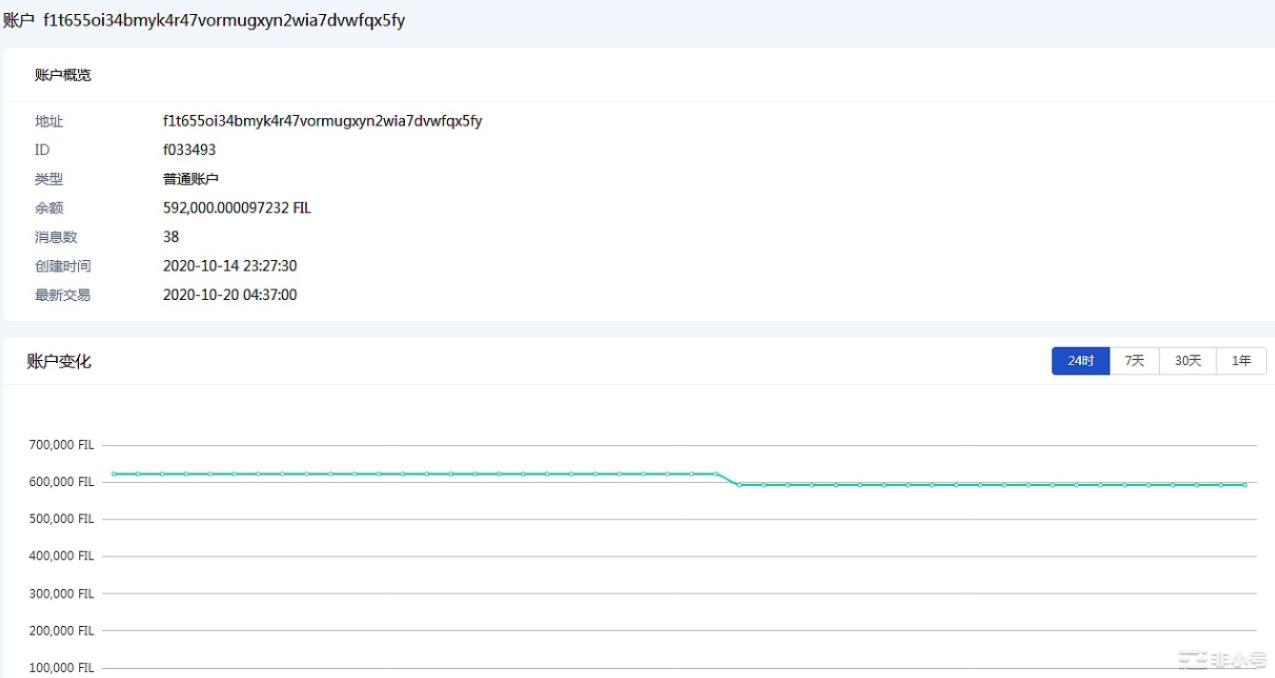This screenshot has width=1275, height=678.
Task: Click latest transaction time 2020-10-20 04:37:00
Action: (229, 295)
